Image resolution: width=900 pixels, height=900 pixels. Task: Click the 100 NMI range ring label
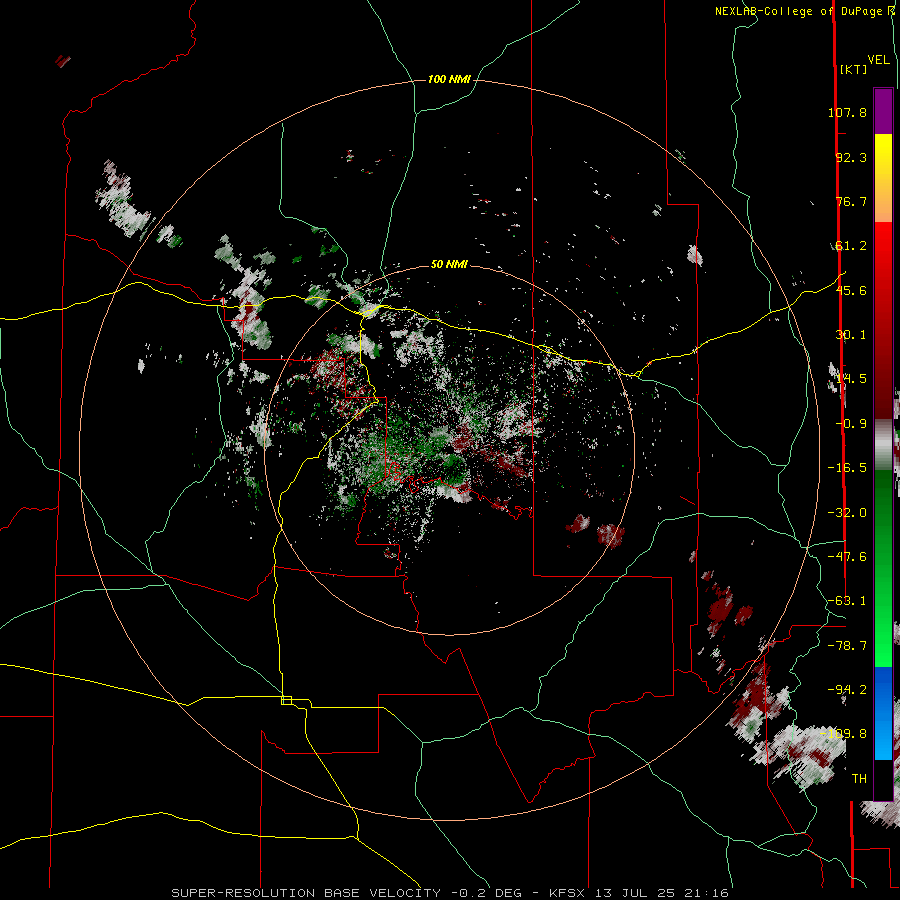(x=449, y=79)
